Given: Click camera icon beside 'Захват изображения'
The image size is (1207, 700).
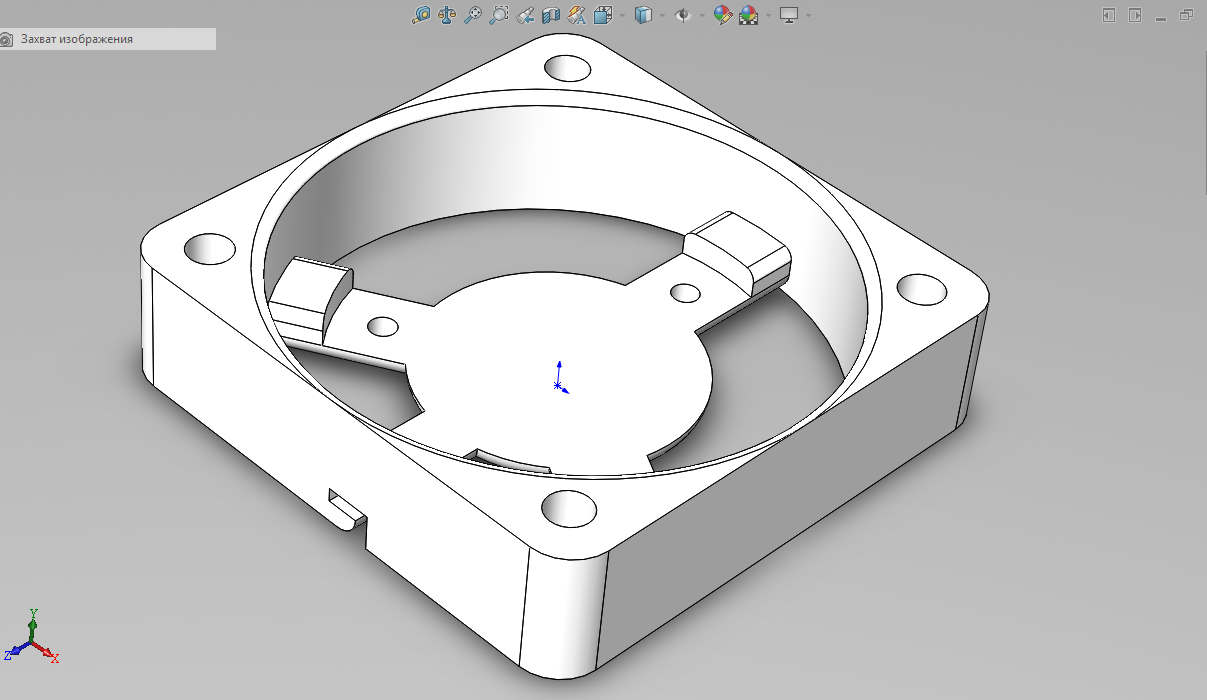Looking at the screenshot, I should tap(6, 40).
